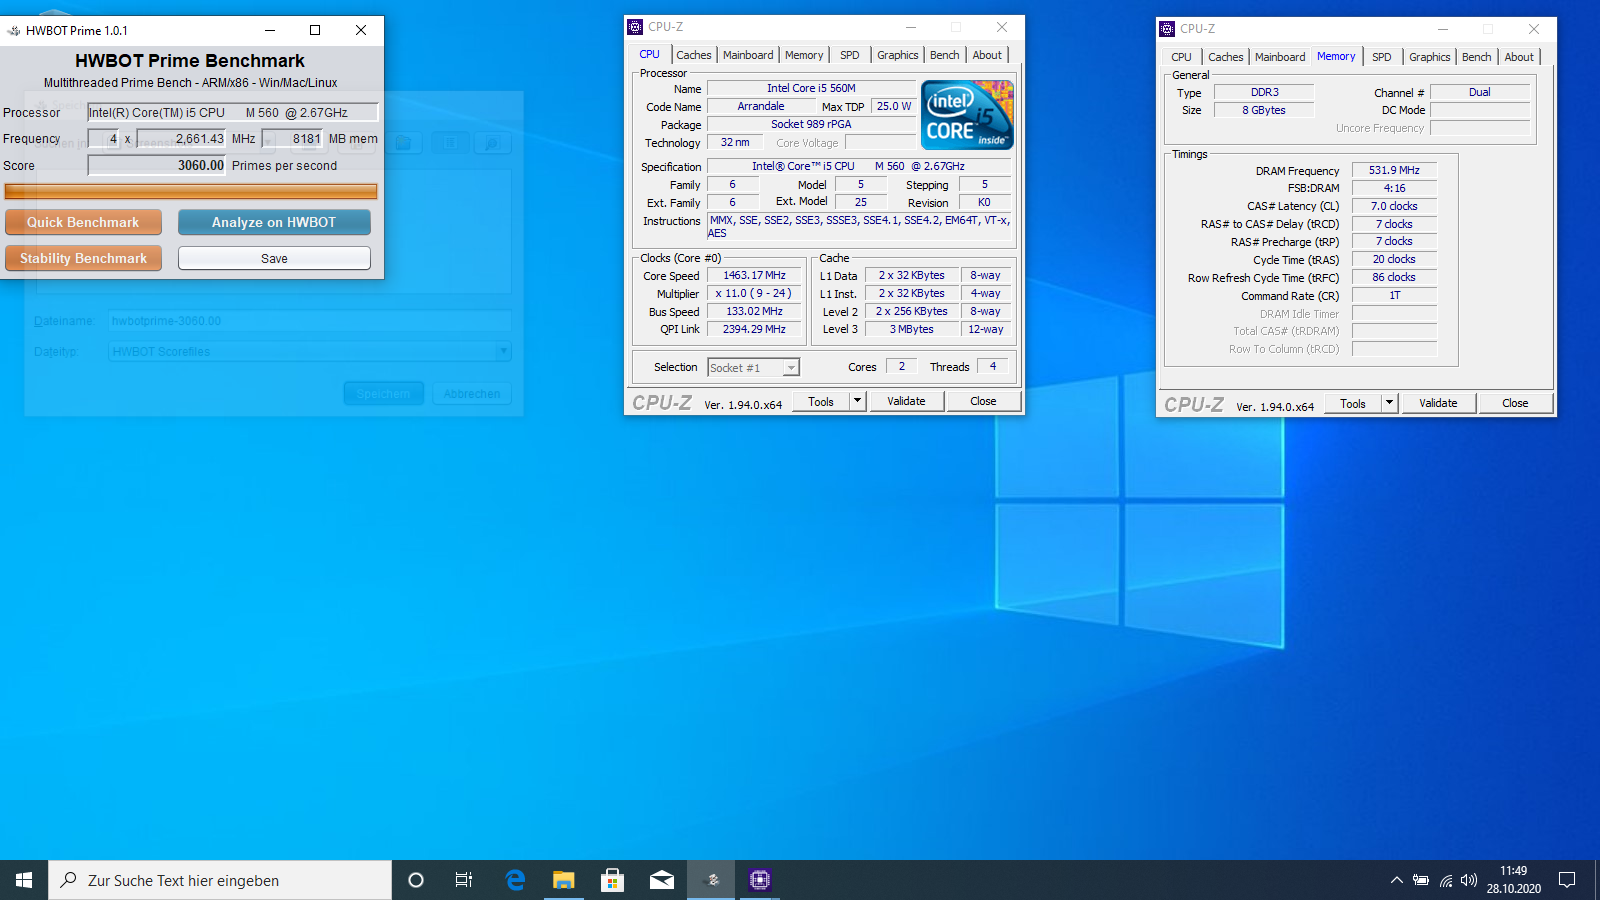
Task: Click Close button in left CPU-Z
Action: pyautogui.click(x=983, y=401)
